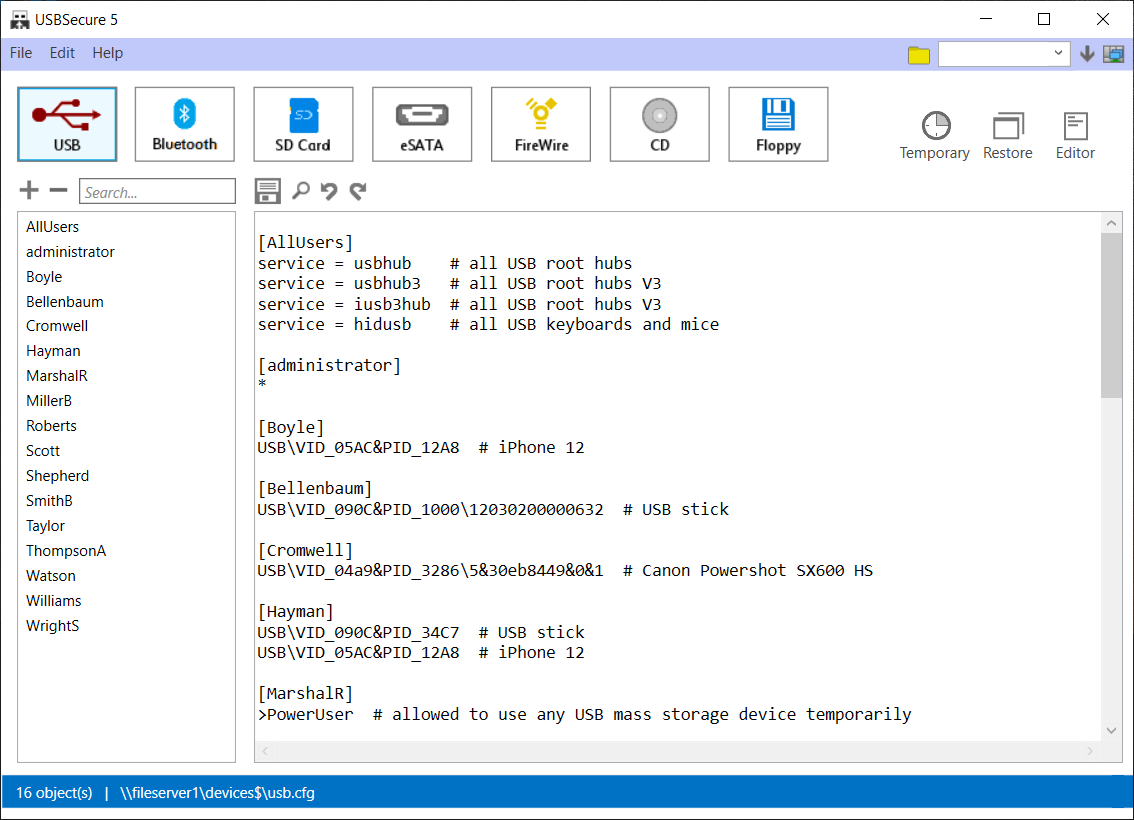Click the >PowerUser line in editor
1134x820 pixels.
tap(584, 715)
